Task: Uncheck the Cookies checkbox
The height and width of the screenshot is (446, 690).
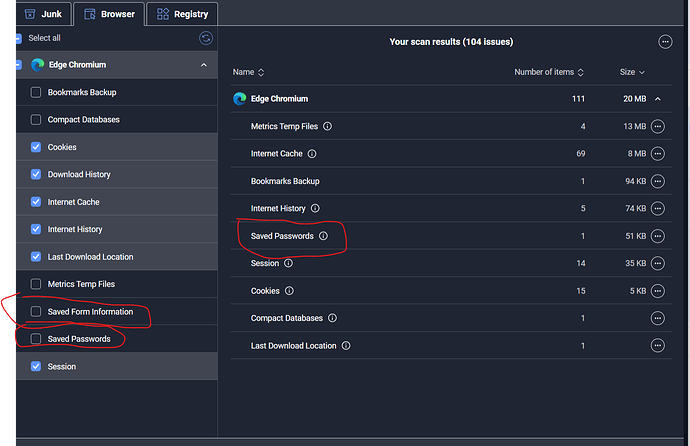Action: point(36,147)
